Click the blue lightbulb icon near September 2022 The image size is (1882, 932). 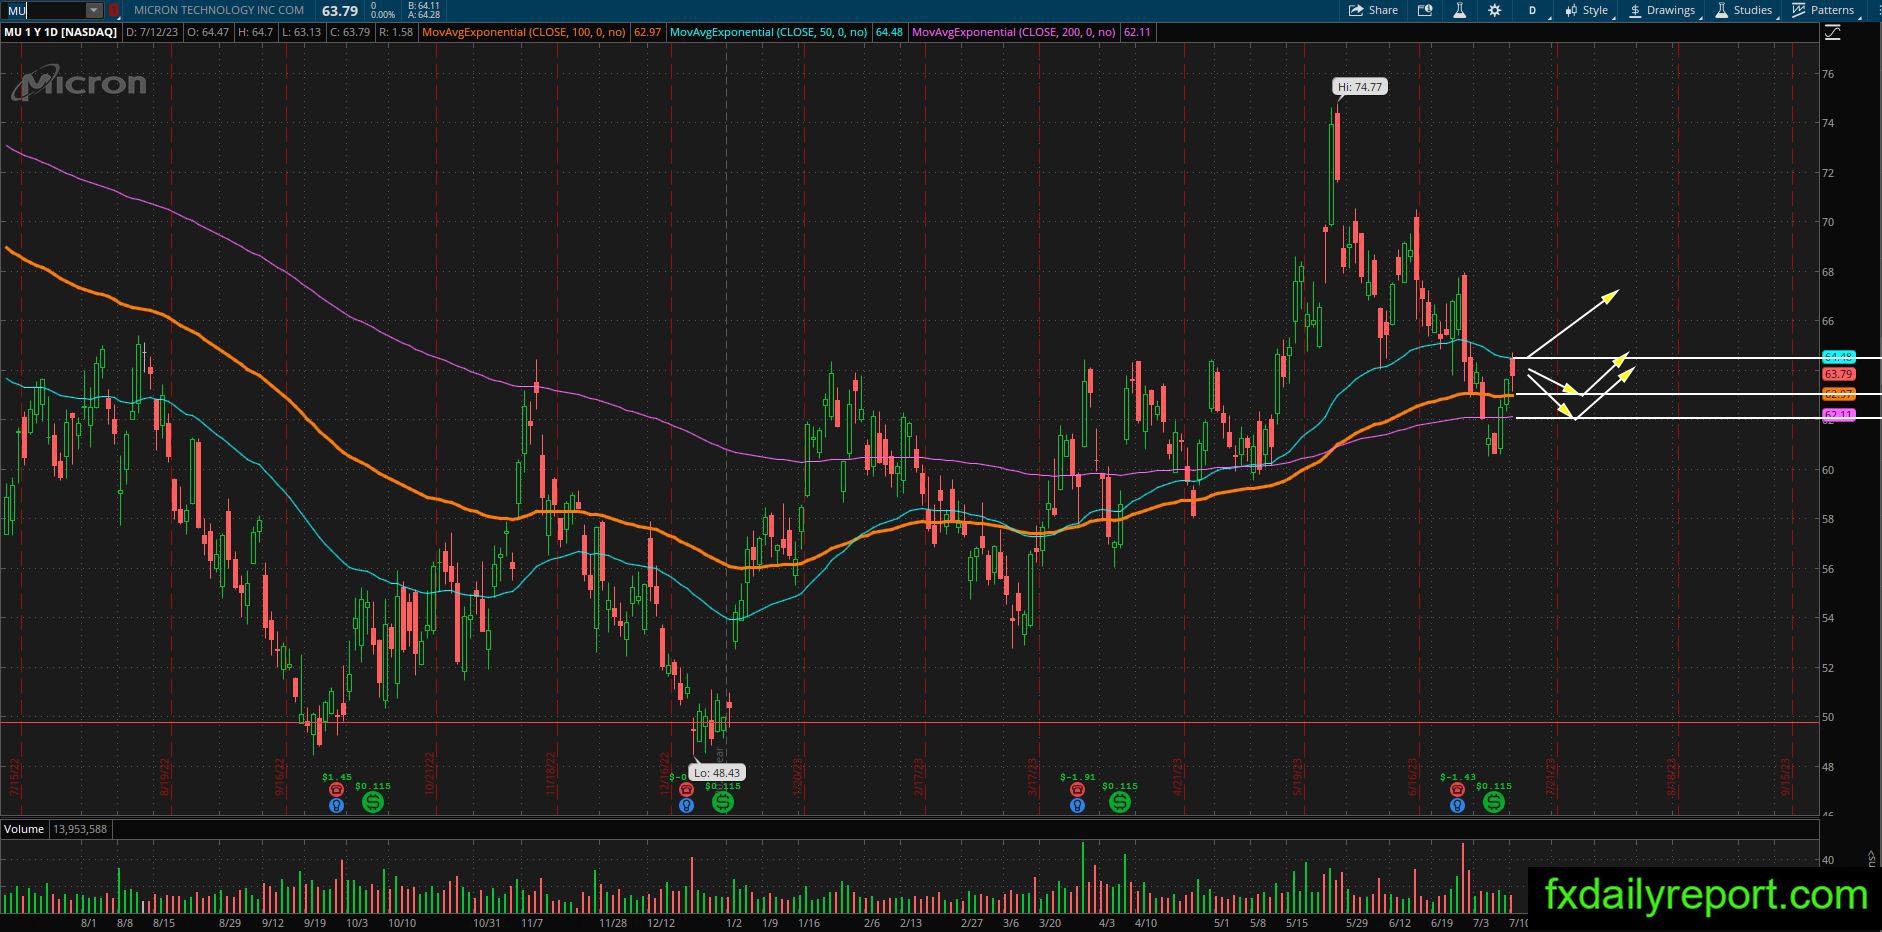(x=336, y=804)
